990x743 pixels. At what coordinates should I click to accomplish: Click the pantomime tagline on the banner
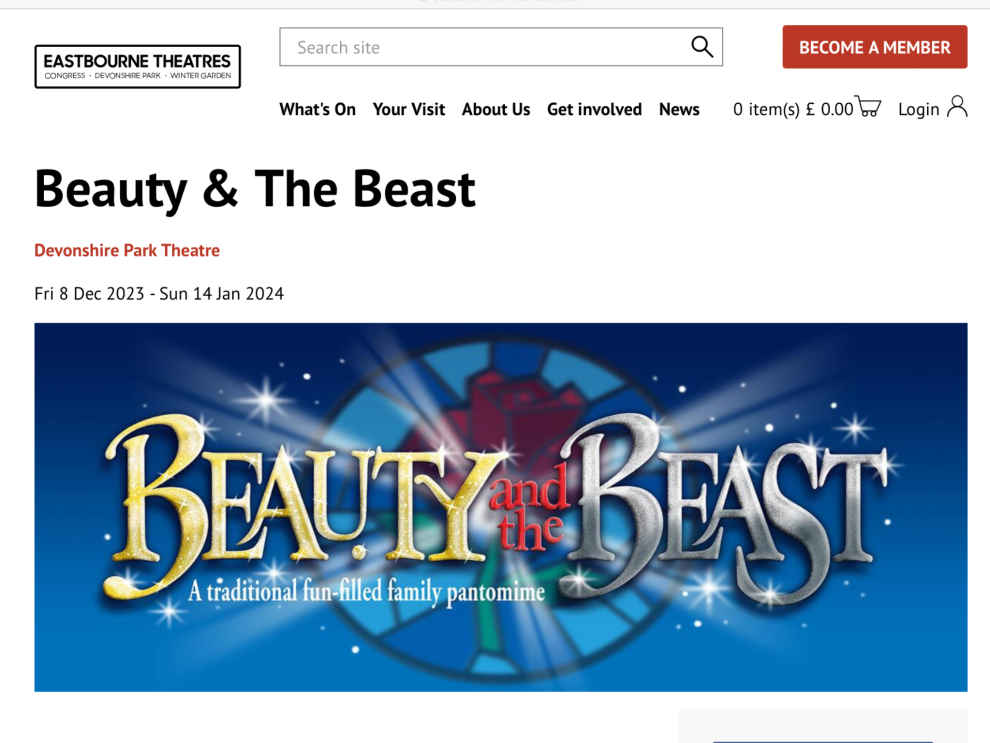pyautogui.click(x=366, y=592)
